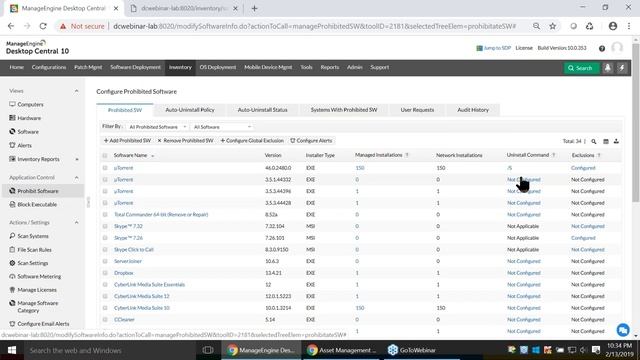This screenshot has height=360, width=640.
Task: Open the All Software filter dropdown
Action: point(222,127)
